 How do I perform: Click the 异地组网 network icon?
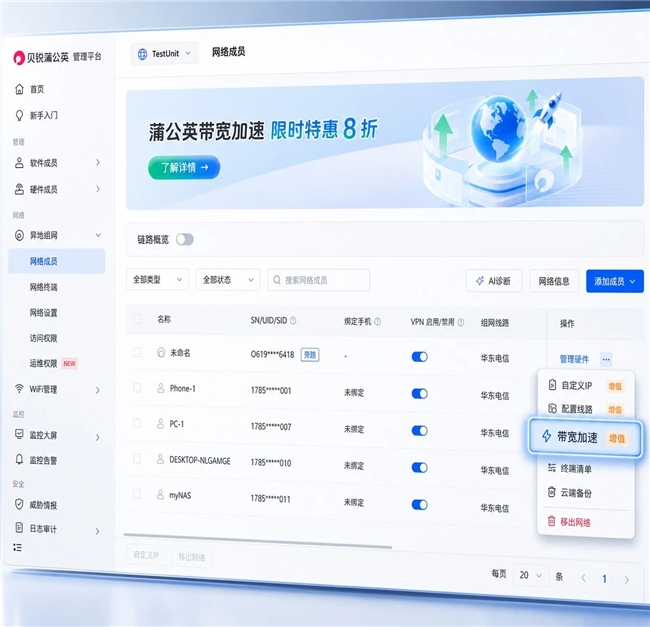pos(19,235)
